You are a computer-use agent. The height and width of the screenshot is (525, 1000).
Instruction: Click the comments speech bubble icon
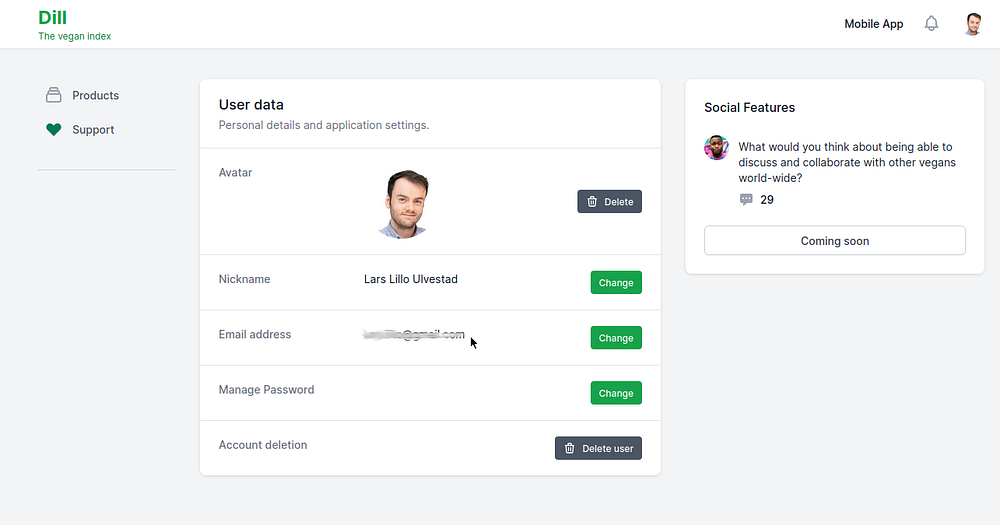(746, 200)
